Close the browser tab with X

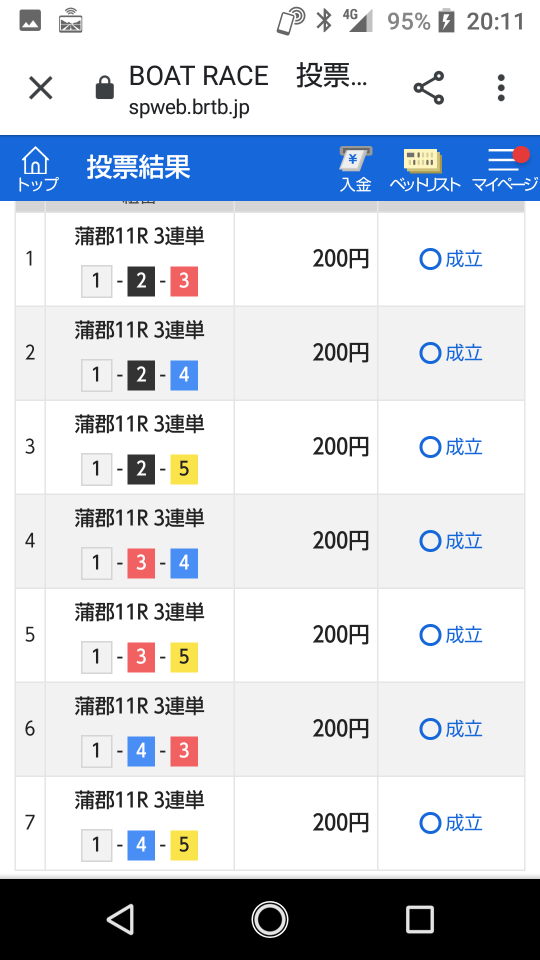(41, 88)
